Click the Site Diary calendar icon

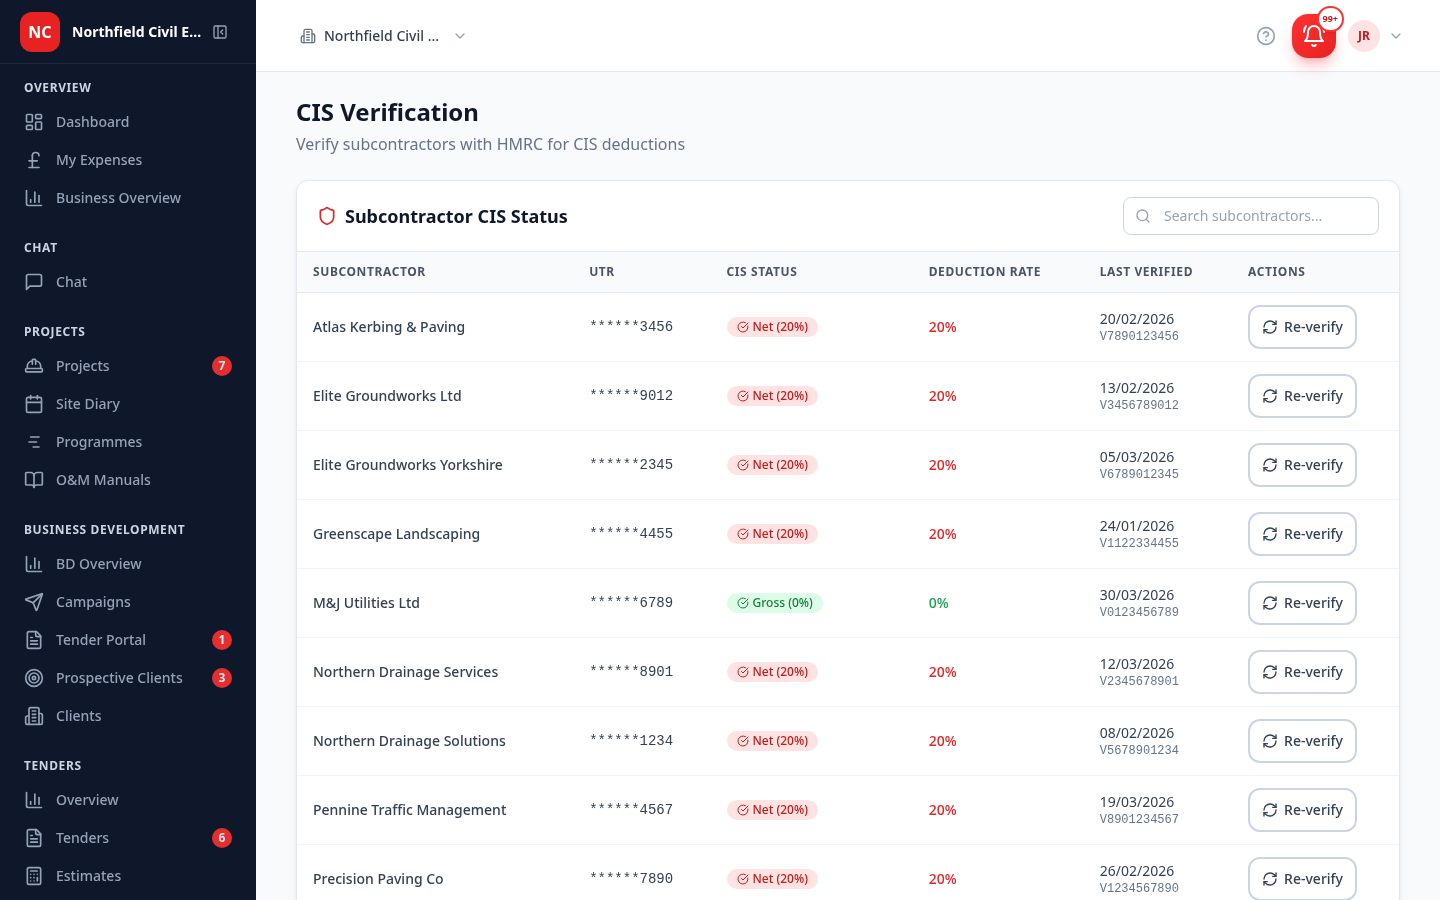tap(34, 404)
